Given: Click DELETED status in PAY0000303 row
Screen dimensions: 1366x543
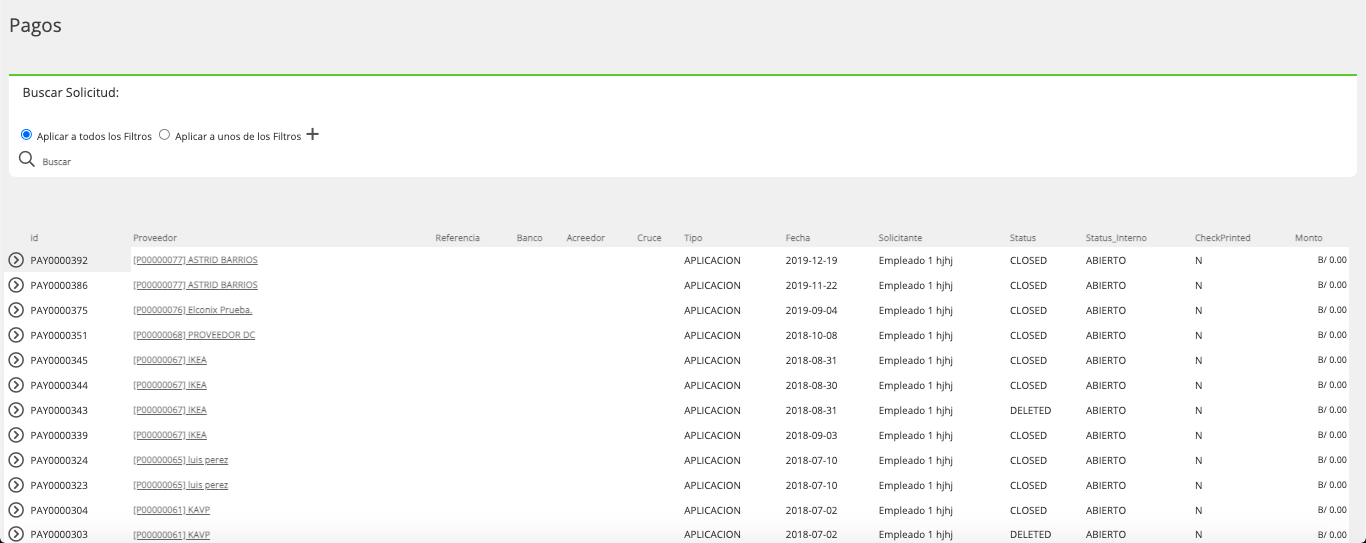Looking at the screenshot, I should [1031, 535].
